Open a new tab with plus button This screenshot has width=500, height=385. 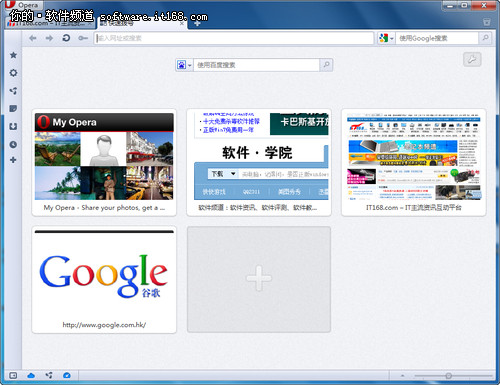197,24
